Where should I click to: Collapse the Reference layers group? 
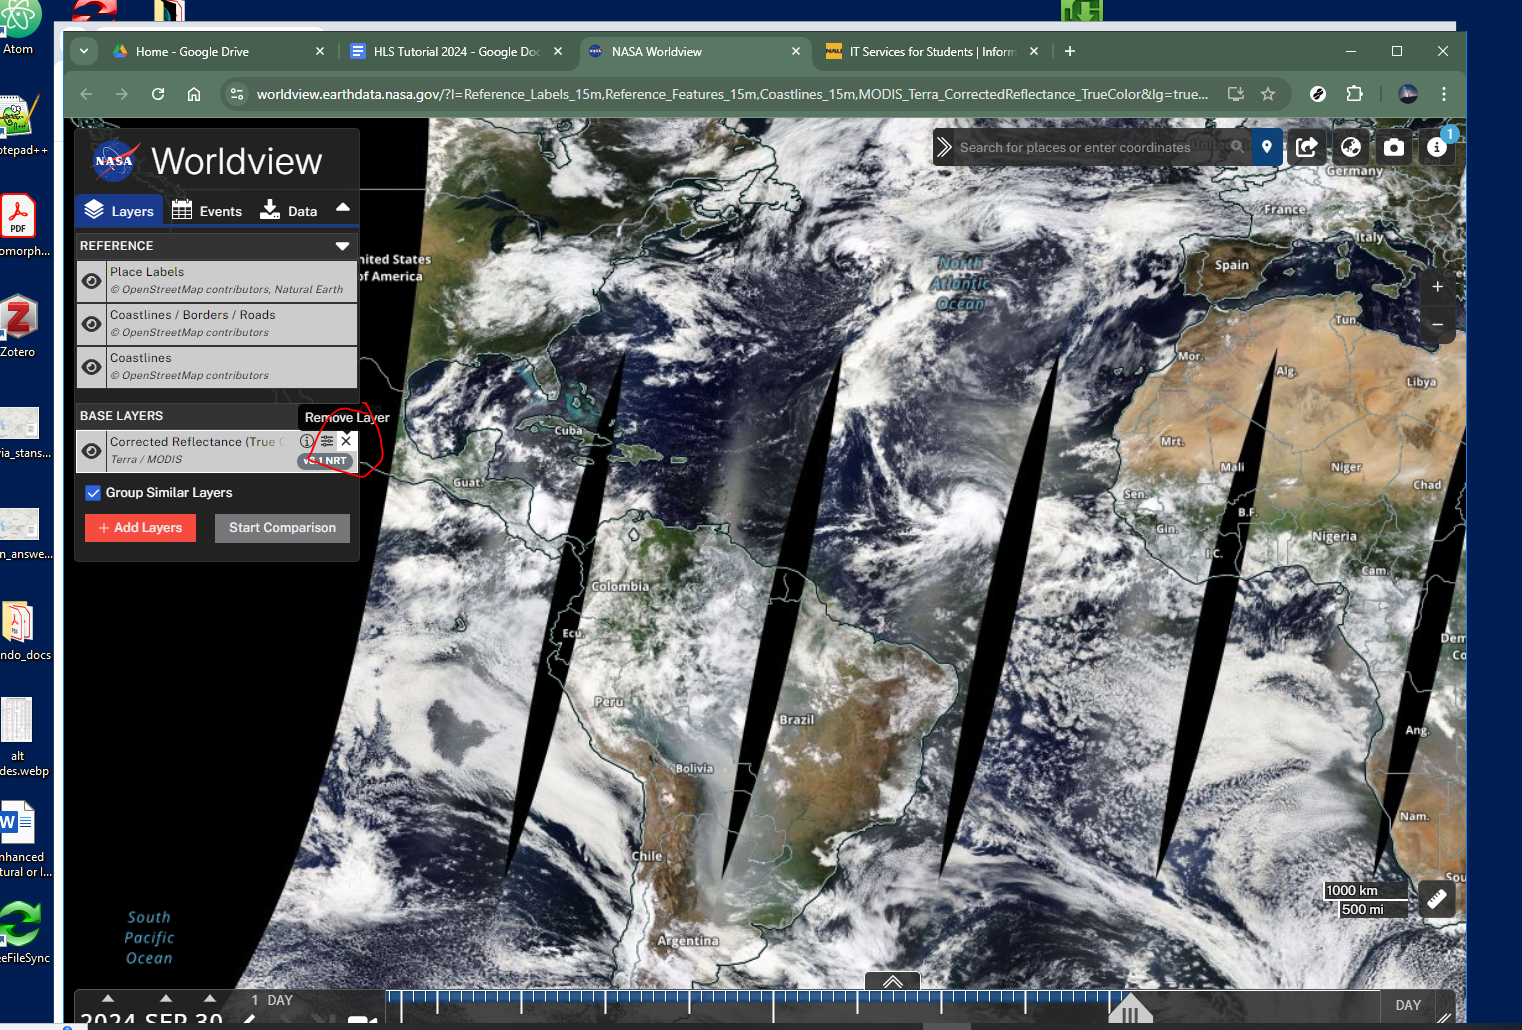tap(342, 246)
